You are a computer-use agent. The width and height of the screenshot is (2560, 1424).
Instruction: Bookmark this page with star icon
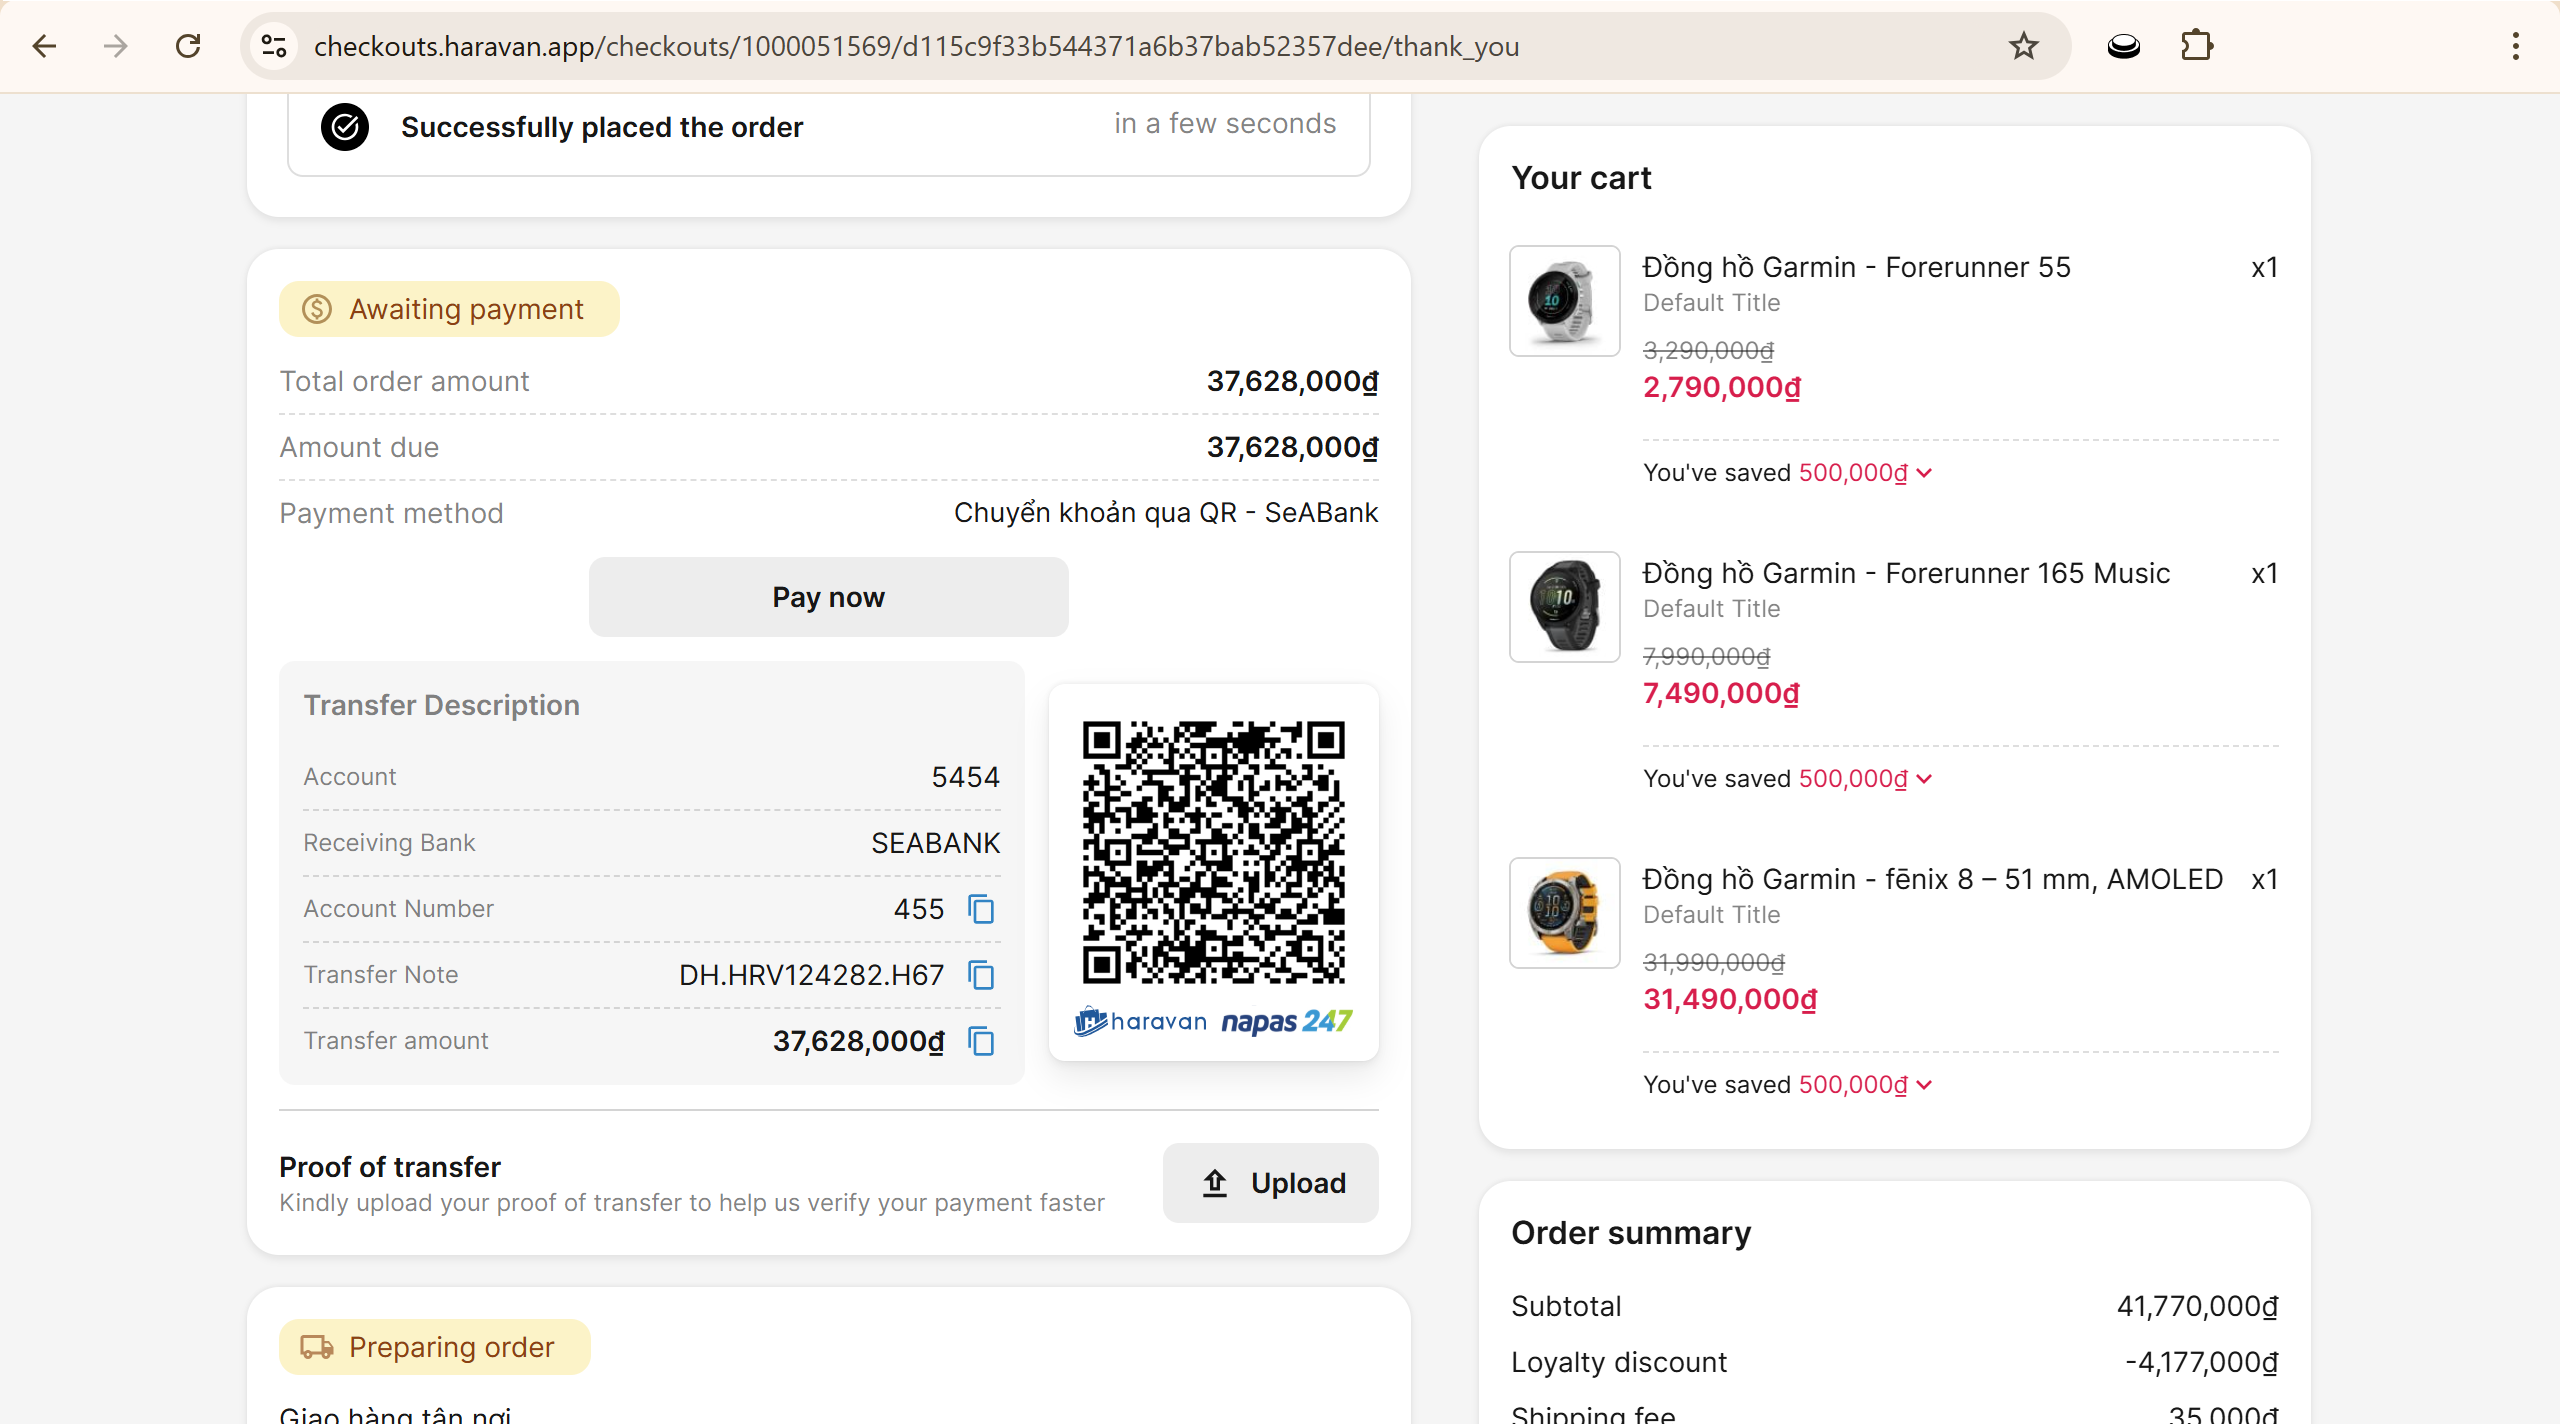point(2023,46)
